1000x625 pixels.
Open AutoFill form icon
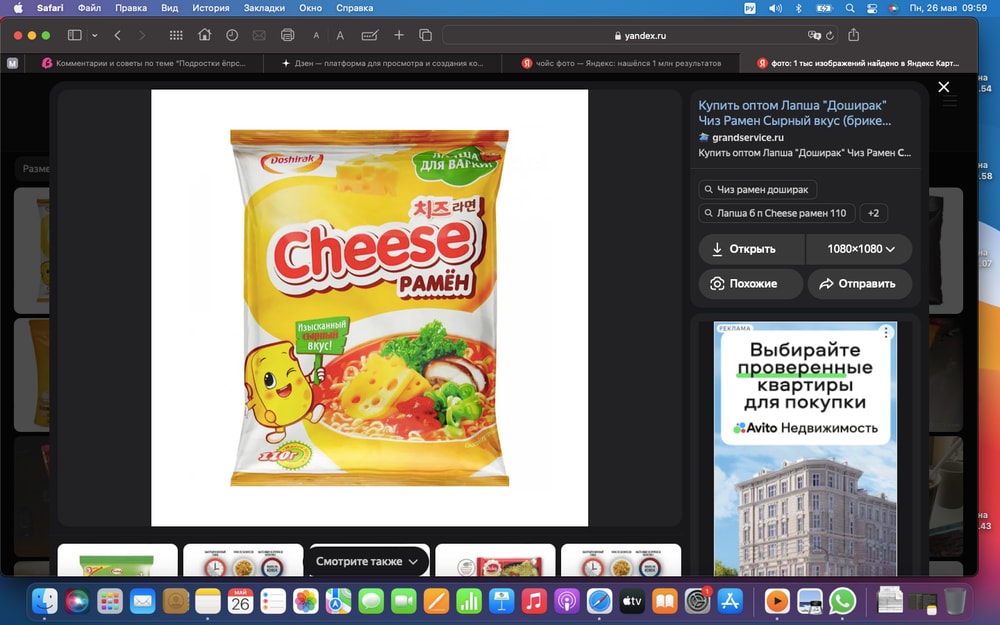click(x=370, y=35)
